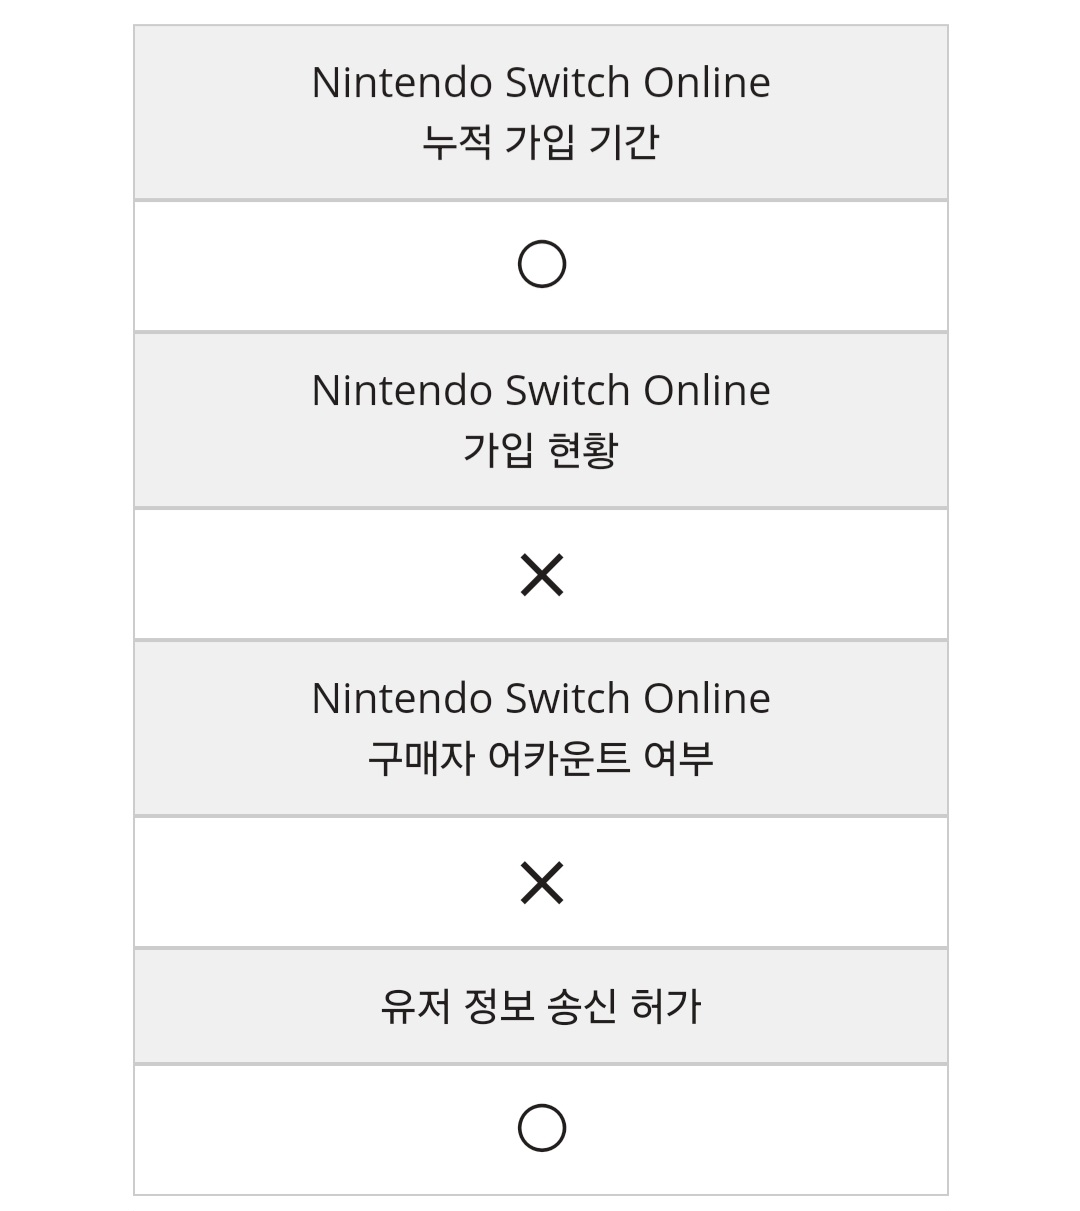
Task: Click the circle mark under 유저 정보 송신 허가
Action: (541, 1128)
